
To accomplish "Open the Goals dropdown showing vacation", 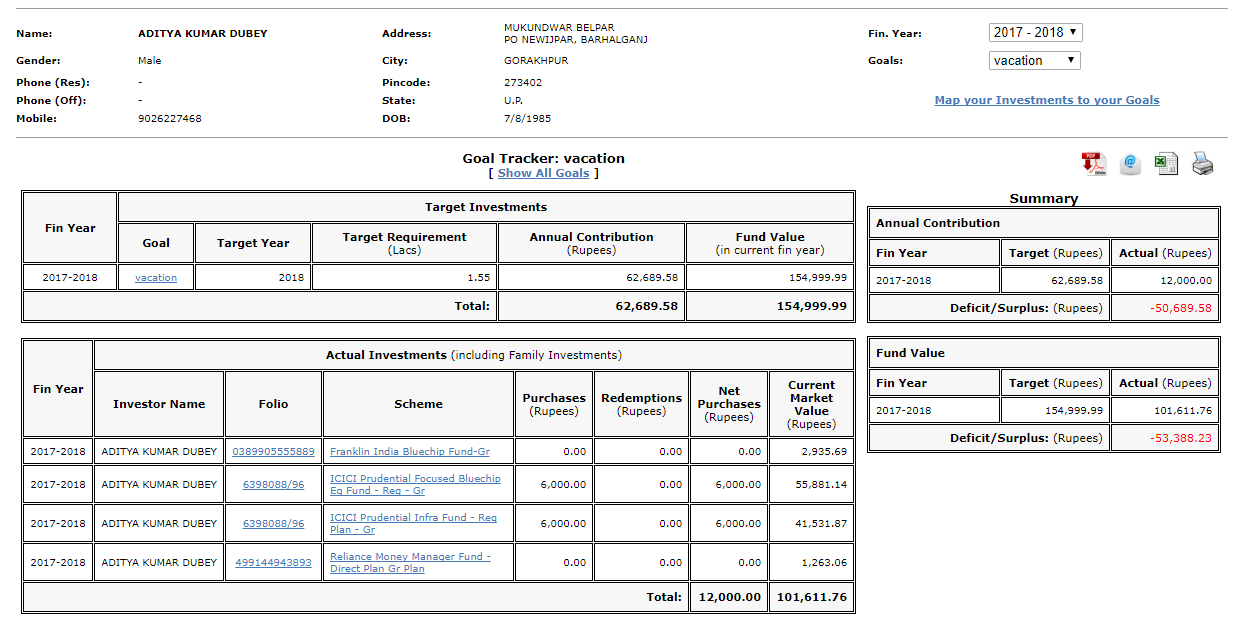I will [1035, 60].
